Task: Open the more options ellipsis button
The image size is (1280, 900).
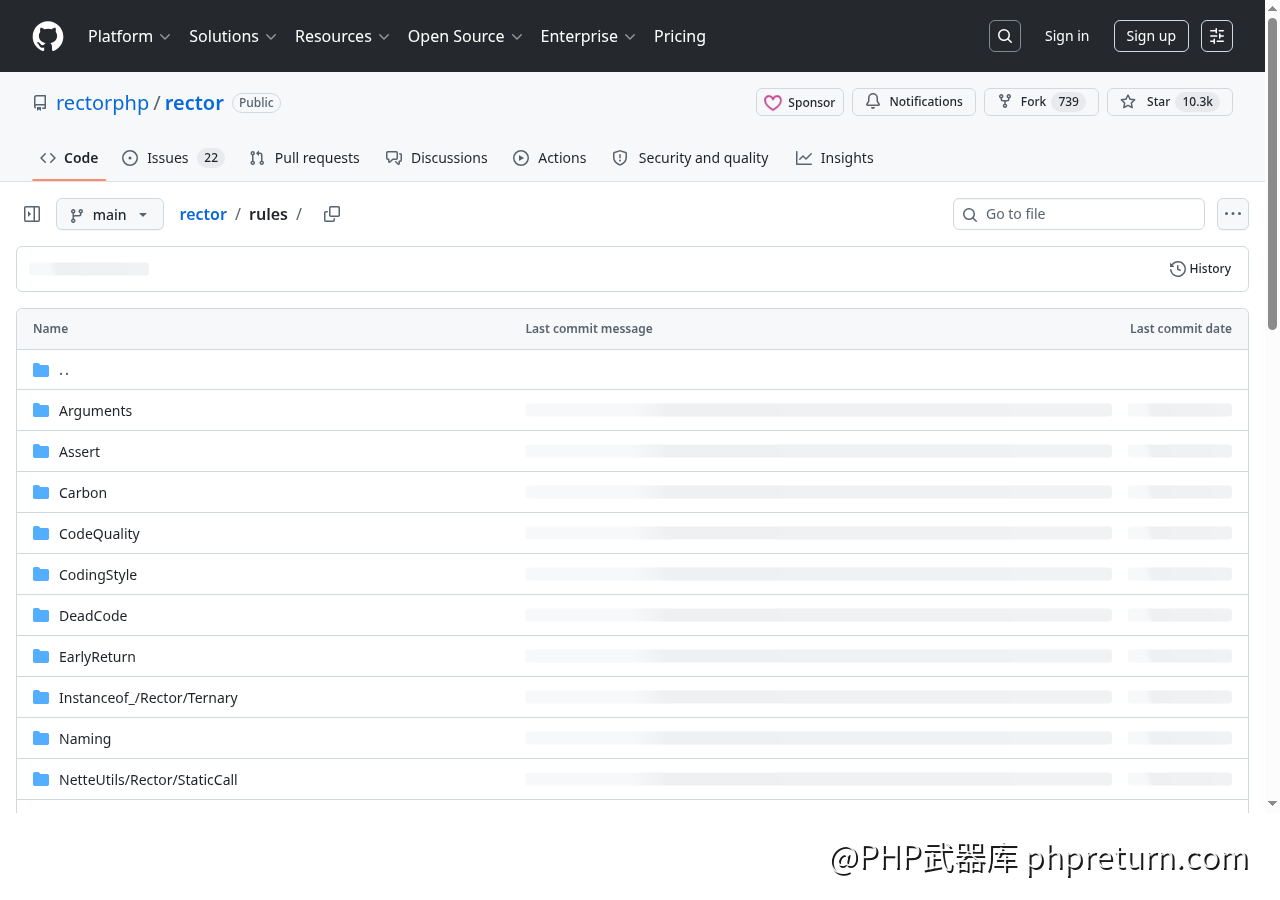Action: (x=1233, y=214)
